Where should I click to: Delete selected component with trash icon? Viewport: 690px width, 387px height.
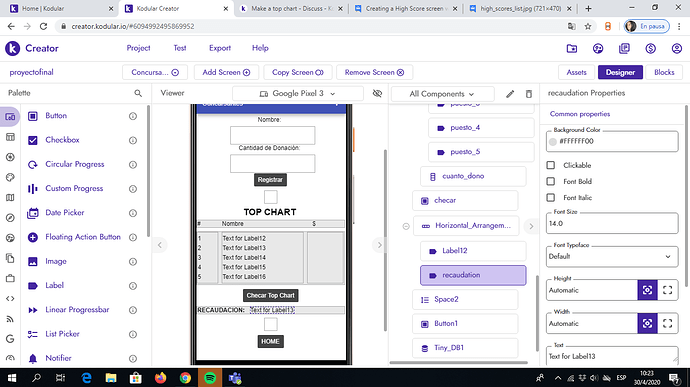529,94
